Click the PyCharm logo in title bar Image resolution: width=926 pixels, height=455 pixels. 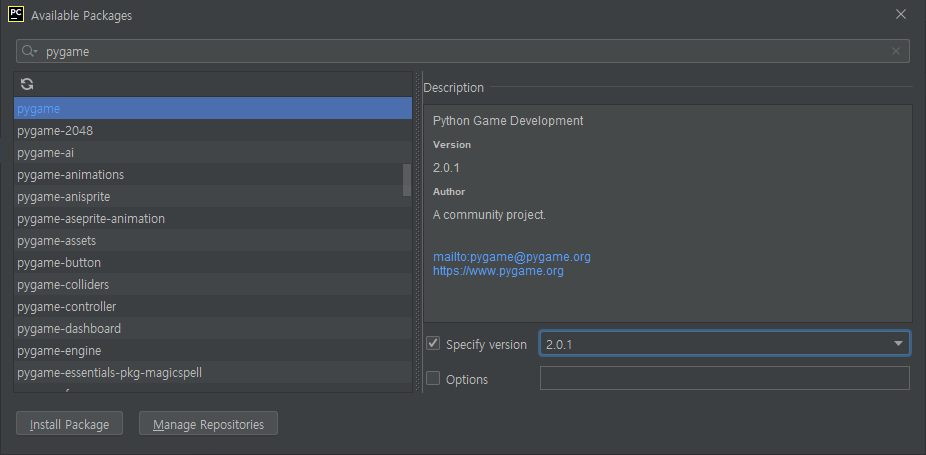tap(16, 14)
